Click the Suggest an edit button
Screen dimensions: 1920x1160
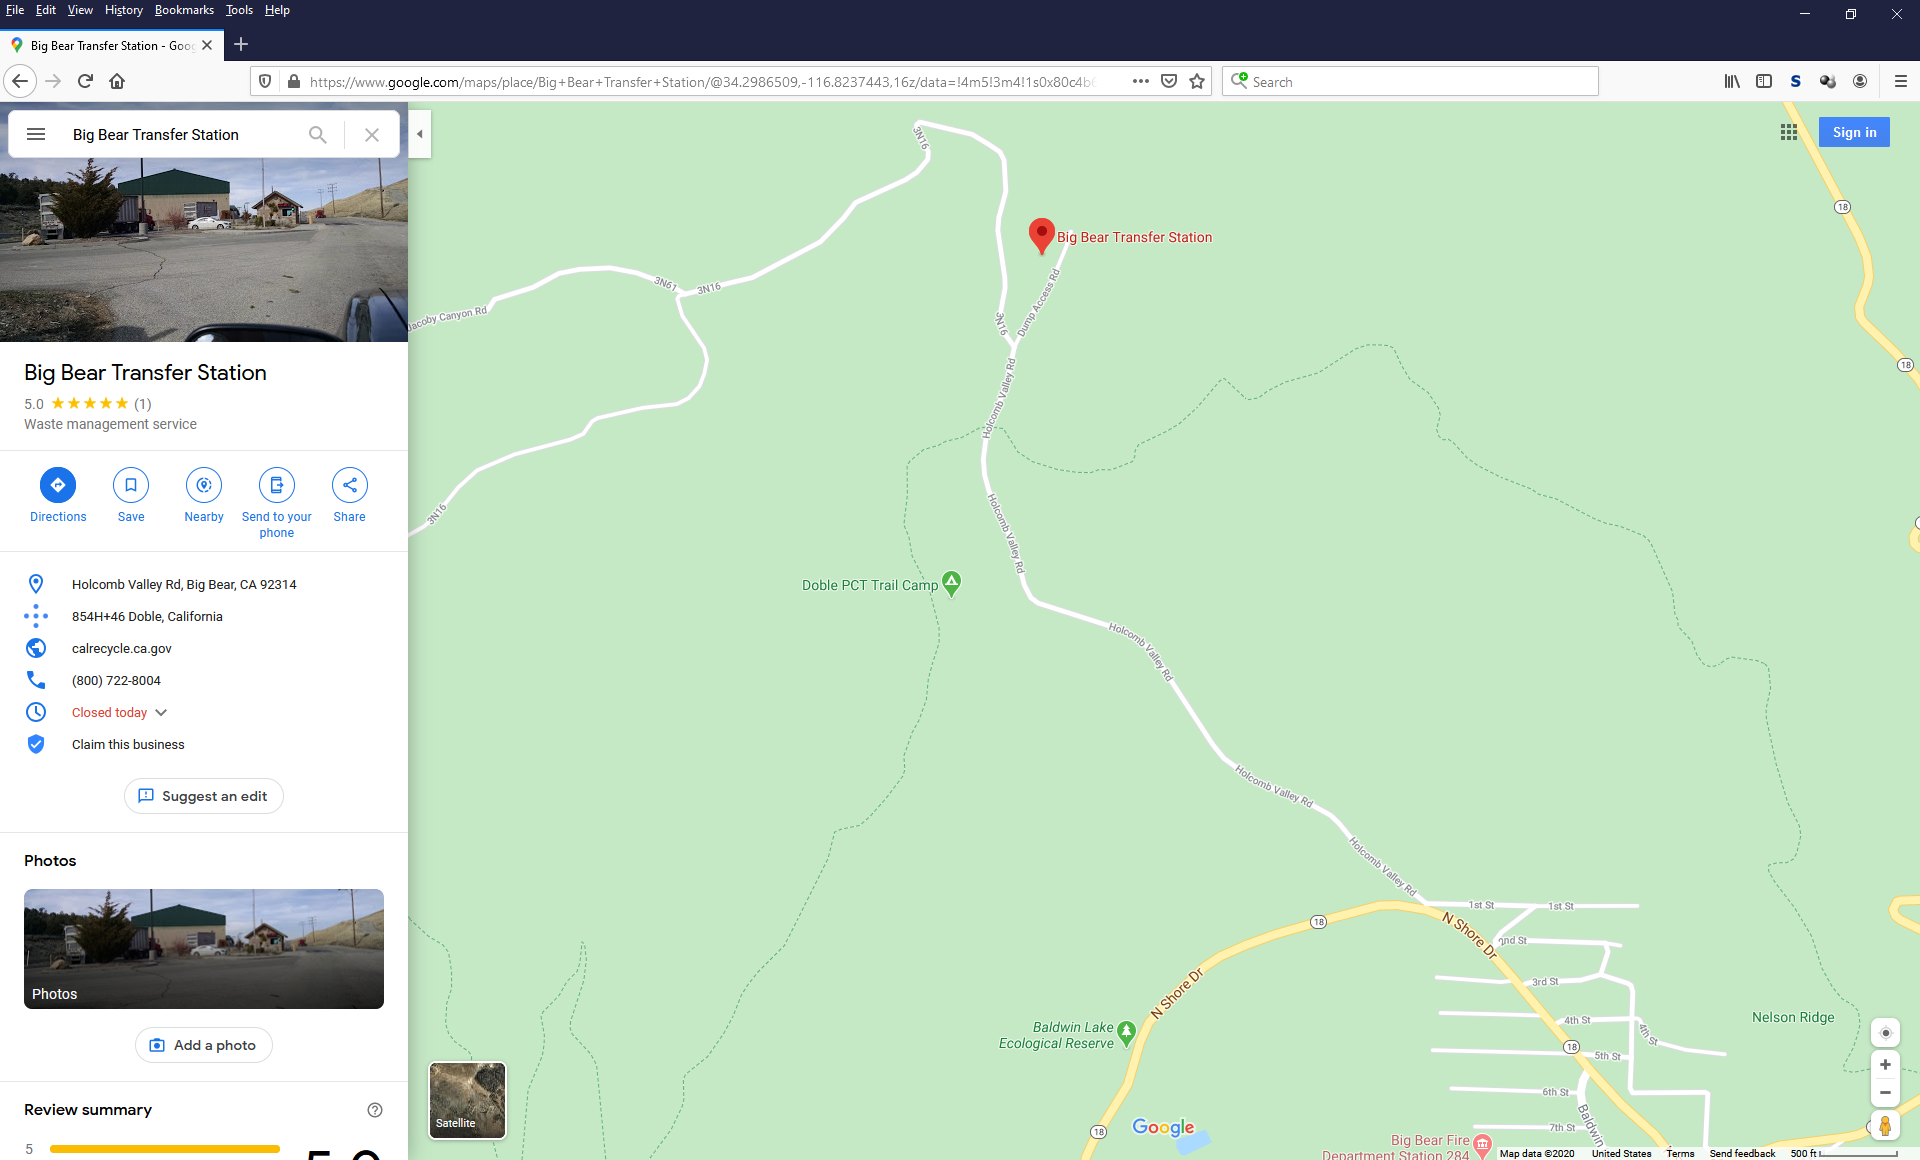203,796
